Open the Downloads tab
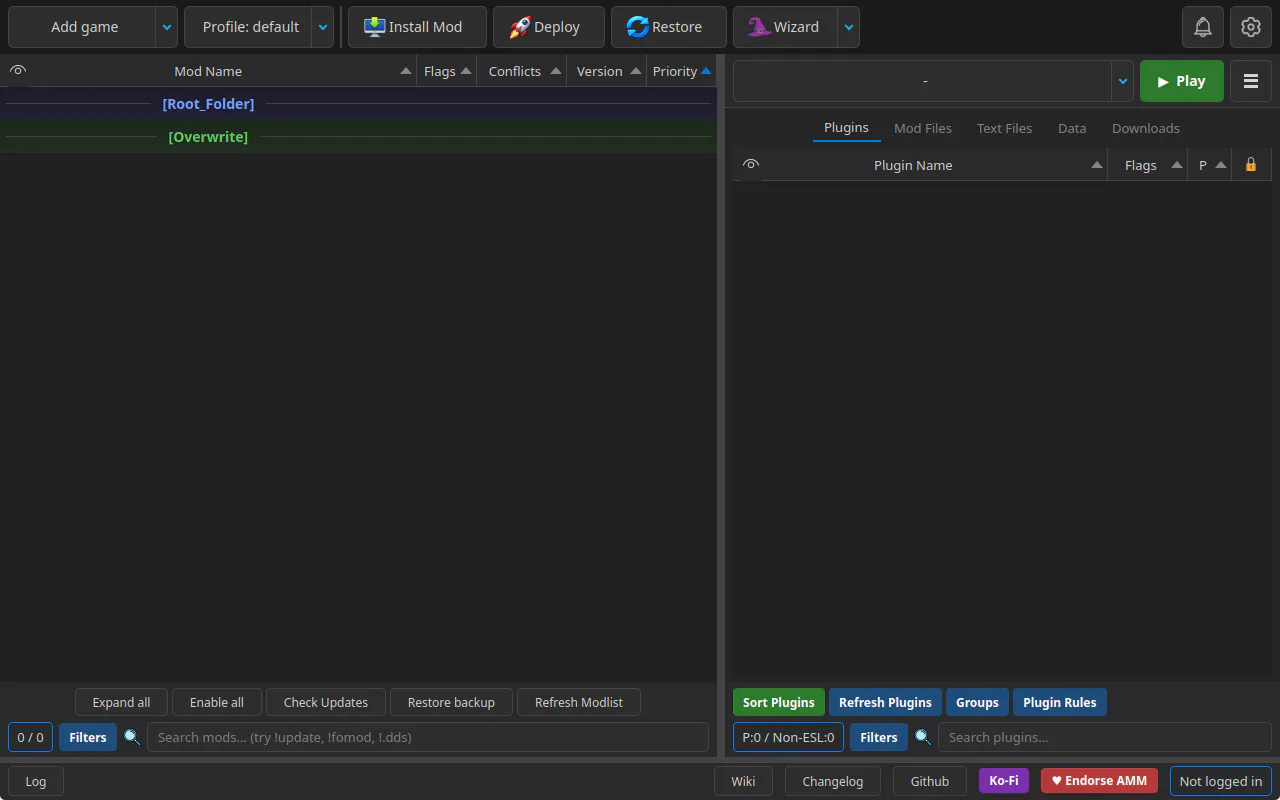Viewport: 1280px width, 800px height. (1146, 128)
